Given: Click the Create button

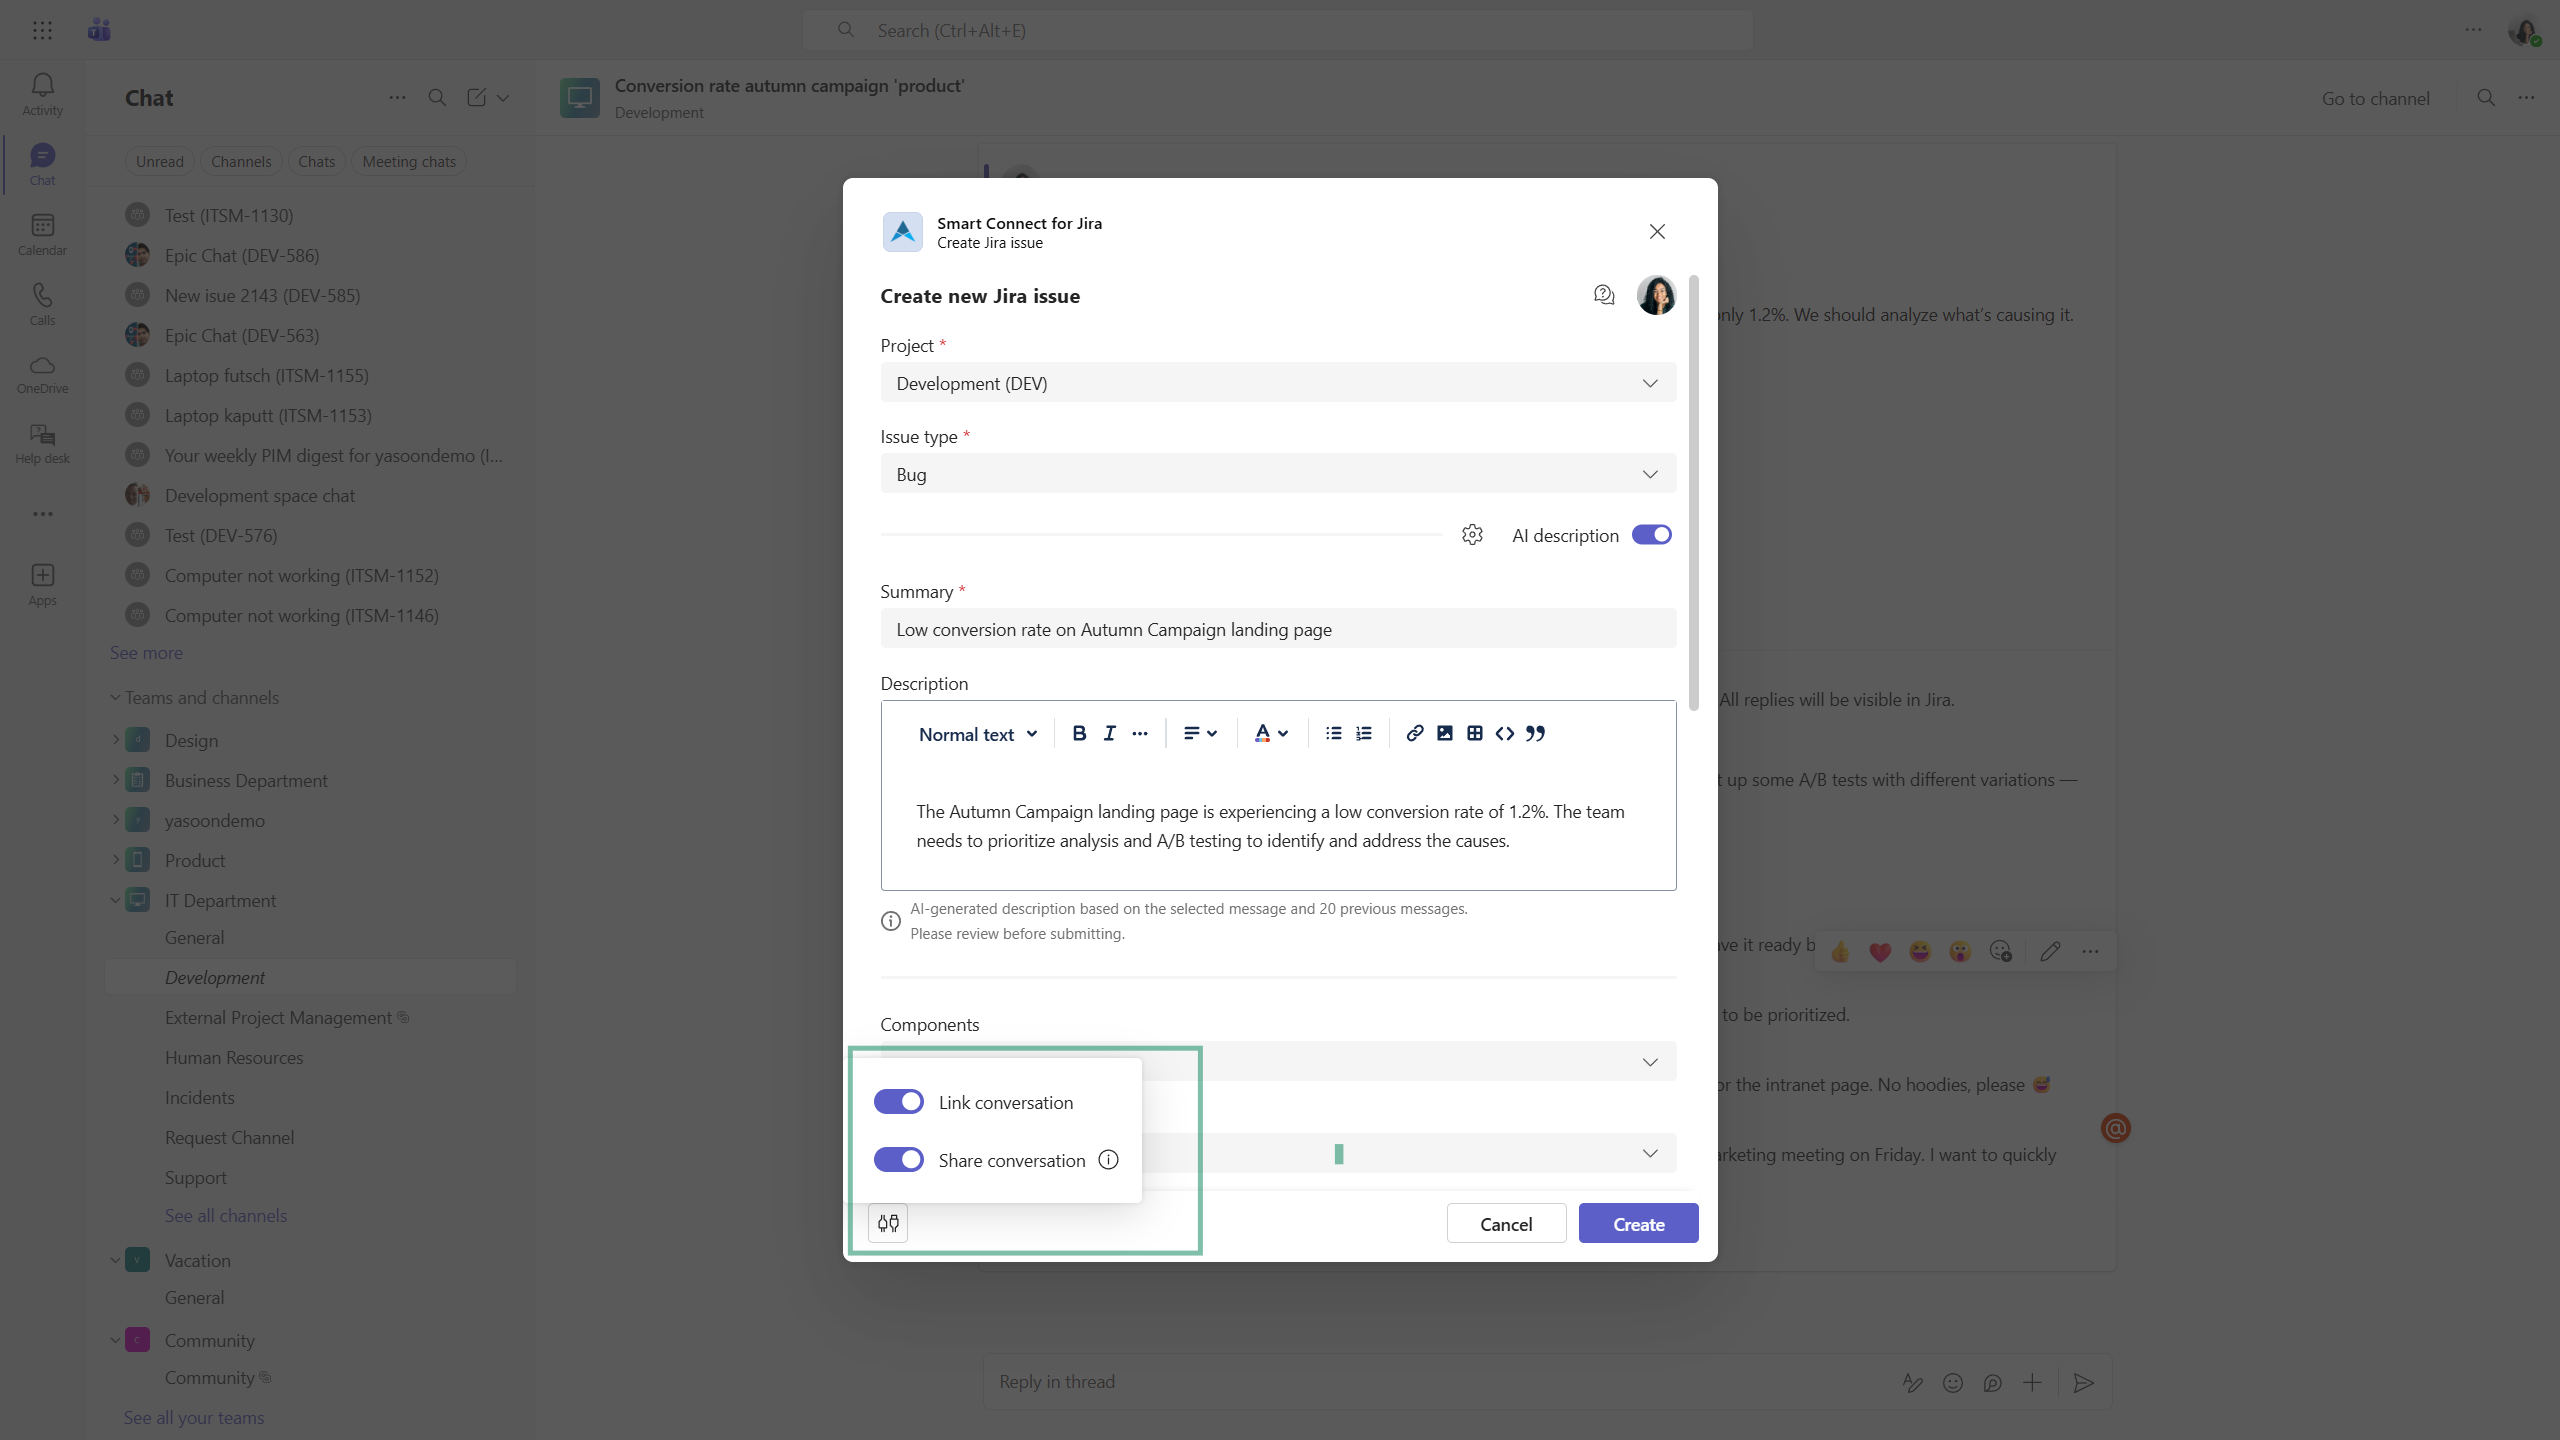Looking at the screenshot, I should pos(1637,1224).
